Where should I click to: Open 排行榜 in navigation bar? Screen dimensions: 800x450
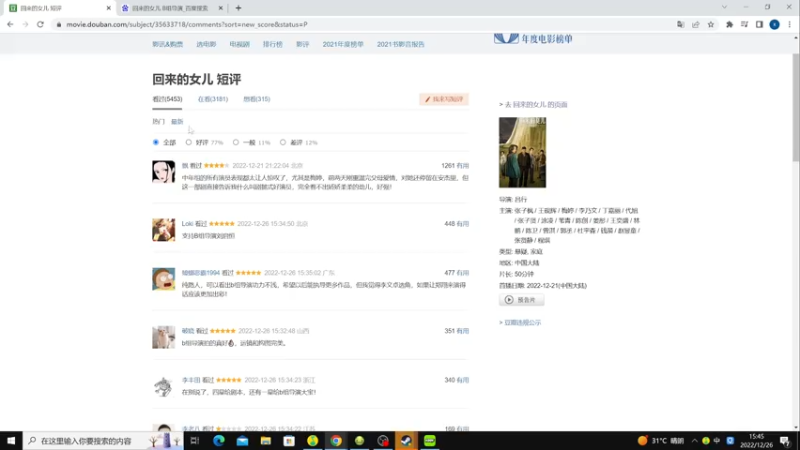coord(272,44)
